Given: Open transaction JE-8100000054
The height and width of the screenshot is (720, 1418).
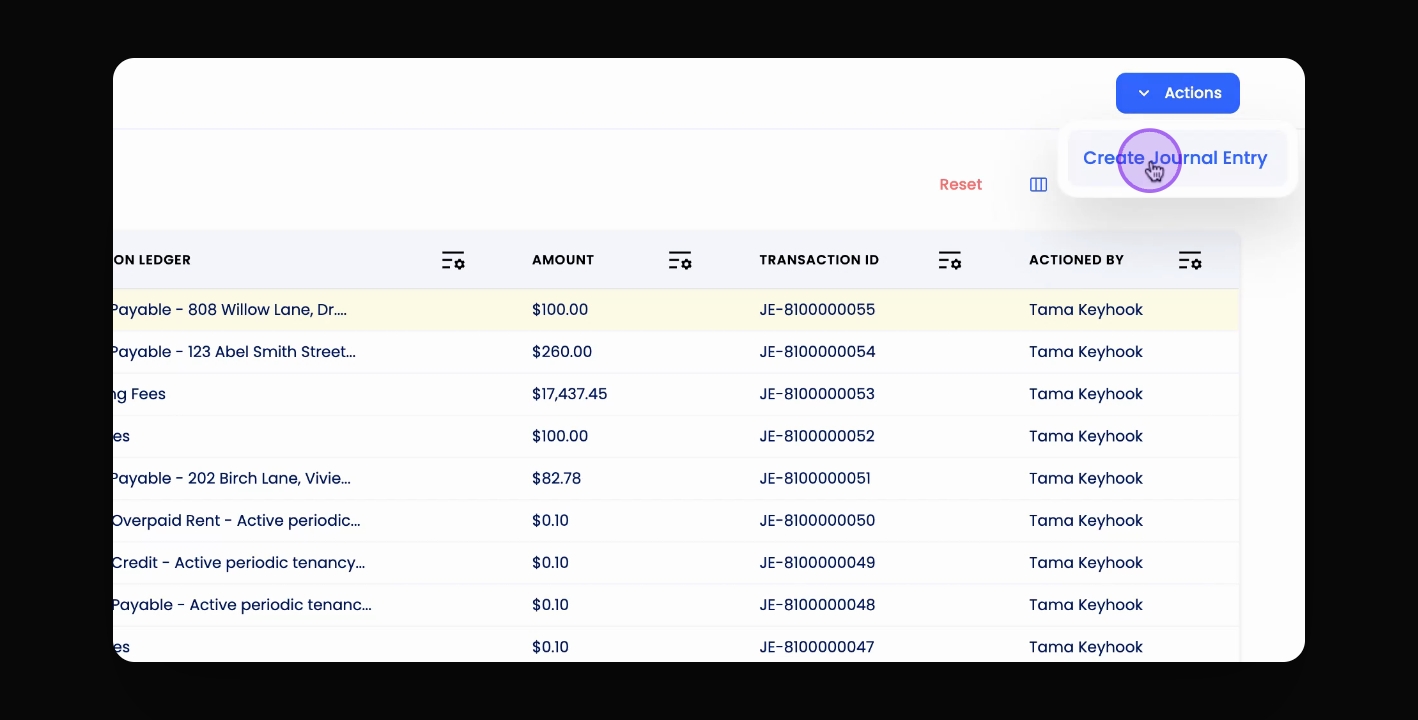Looking at the screenshot, I should [x=817, y=352].
